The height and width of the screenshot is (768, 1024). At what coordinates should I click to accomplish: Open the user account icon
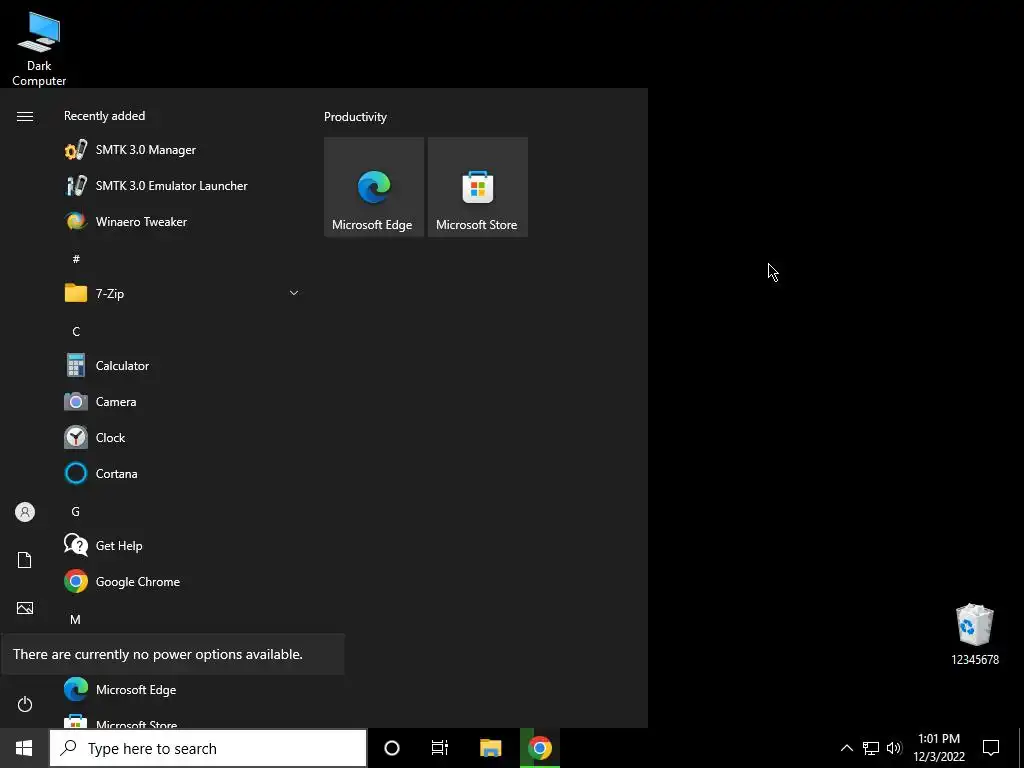coord(25,512)
